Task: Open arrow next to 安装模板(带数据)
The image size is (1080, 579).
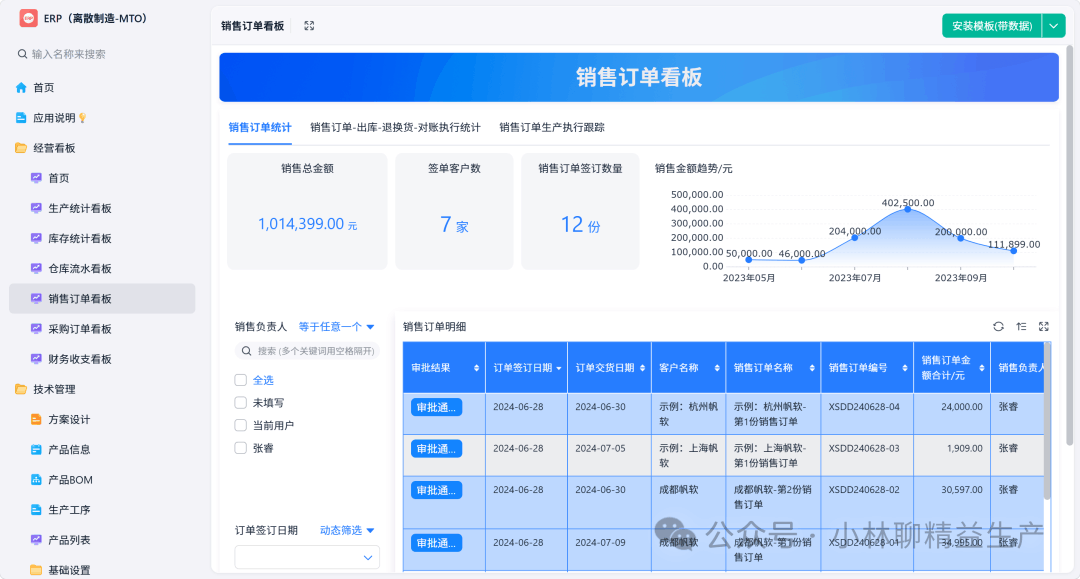Action: coord(1054,26)
